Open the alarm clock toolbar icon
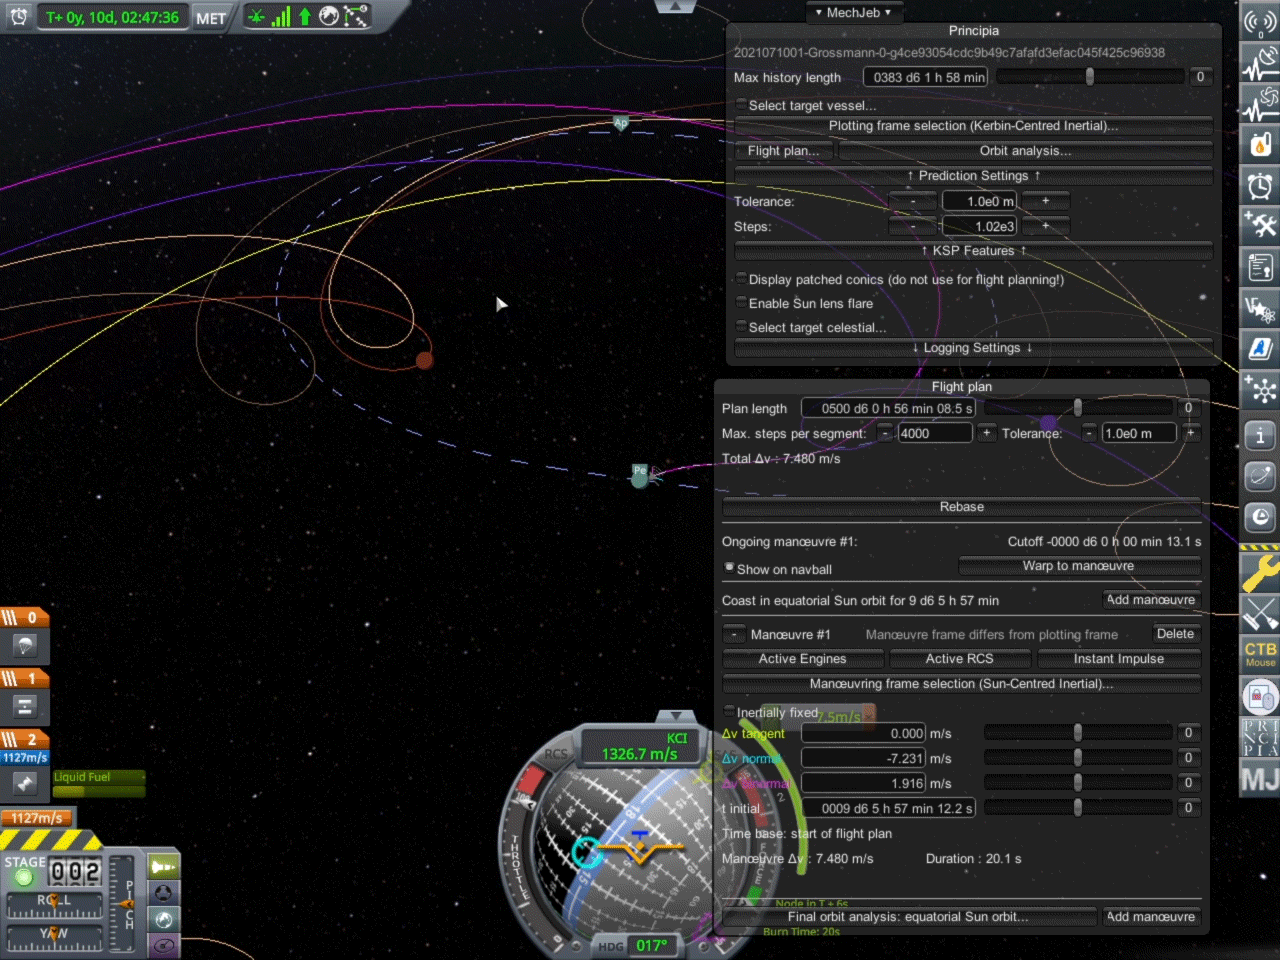Image resolution: width=1280 pixels, height=960 pixels. (1260, 186)
